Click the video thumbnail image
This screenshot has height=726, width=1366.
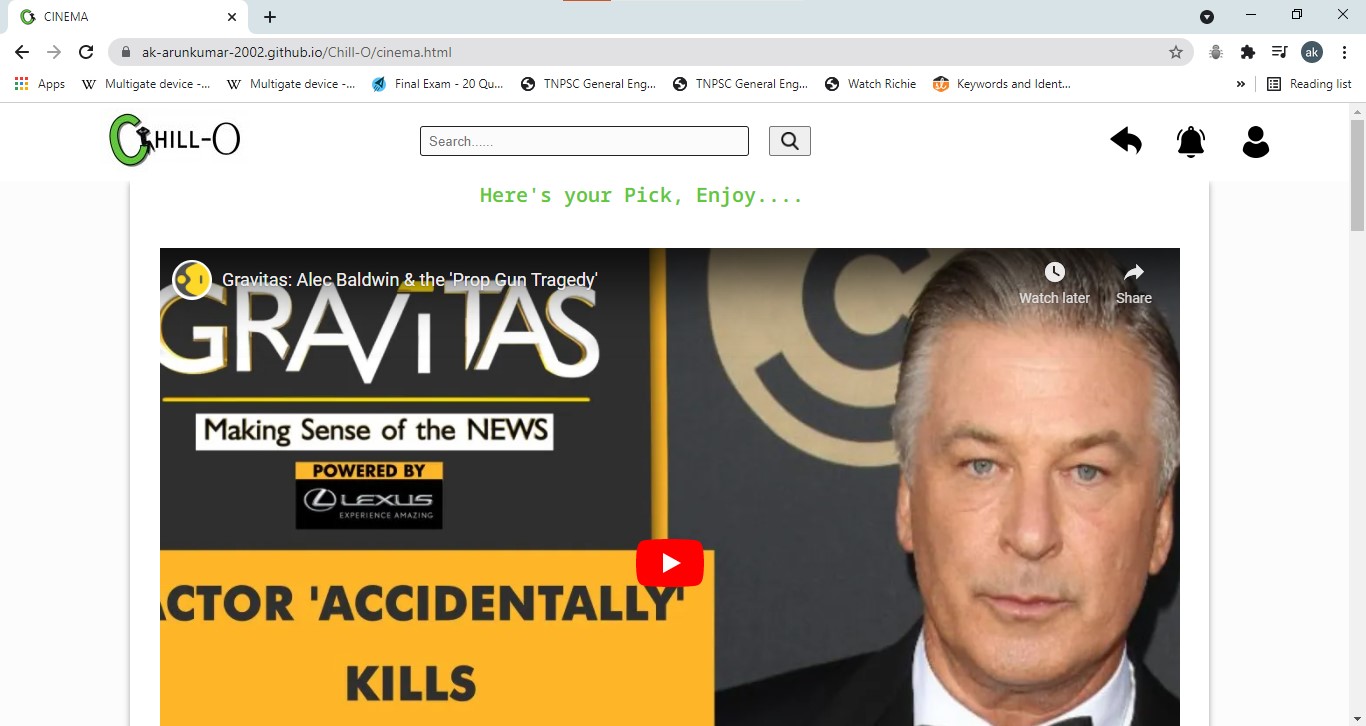click(670, 487)
